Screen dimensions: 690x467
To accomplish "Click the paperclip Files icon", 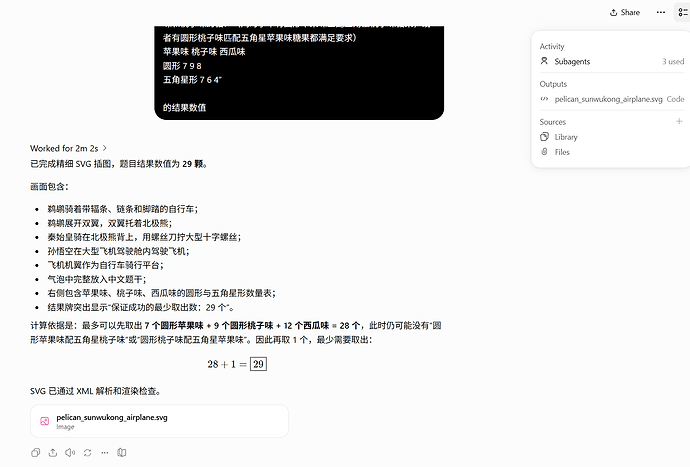I will tap(544, 152).
